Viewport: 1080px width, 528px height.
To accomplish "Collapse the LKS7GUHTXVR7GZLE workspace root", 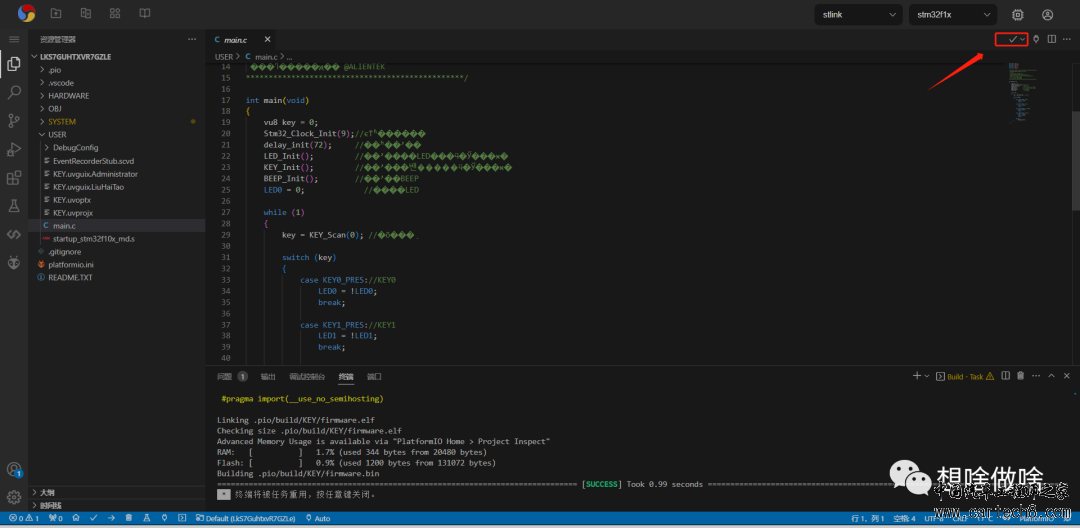I will (116, 56).
